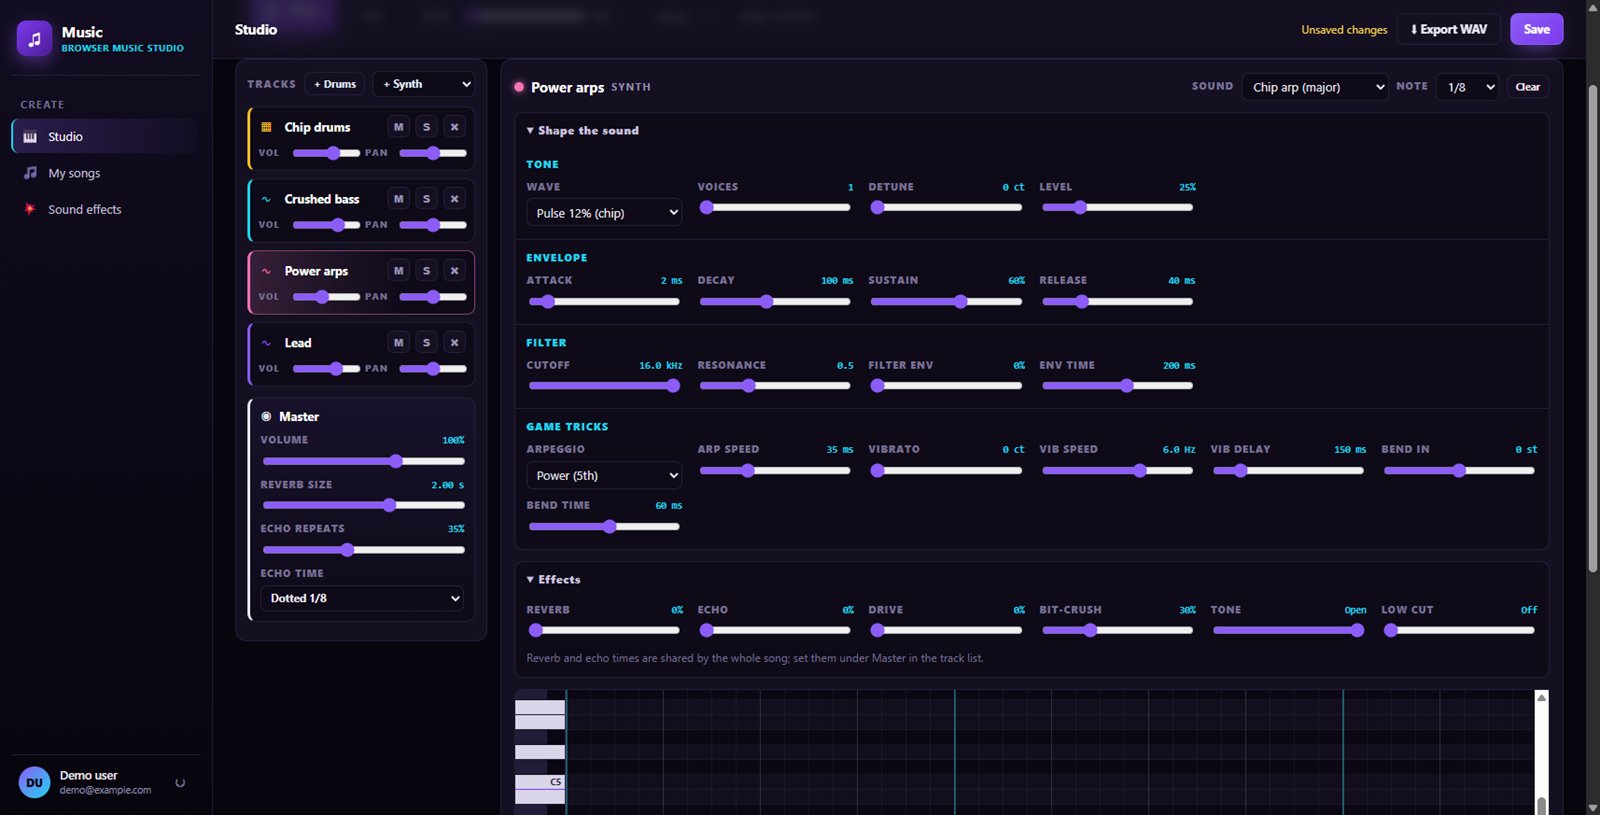Solo the Chip drums track
The height and width of the screenshot is (815, 1600).
click(x=427, y=127)
